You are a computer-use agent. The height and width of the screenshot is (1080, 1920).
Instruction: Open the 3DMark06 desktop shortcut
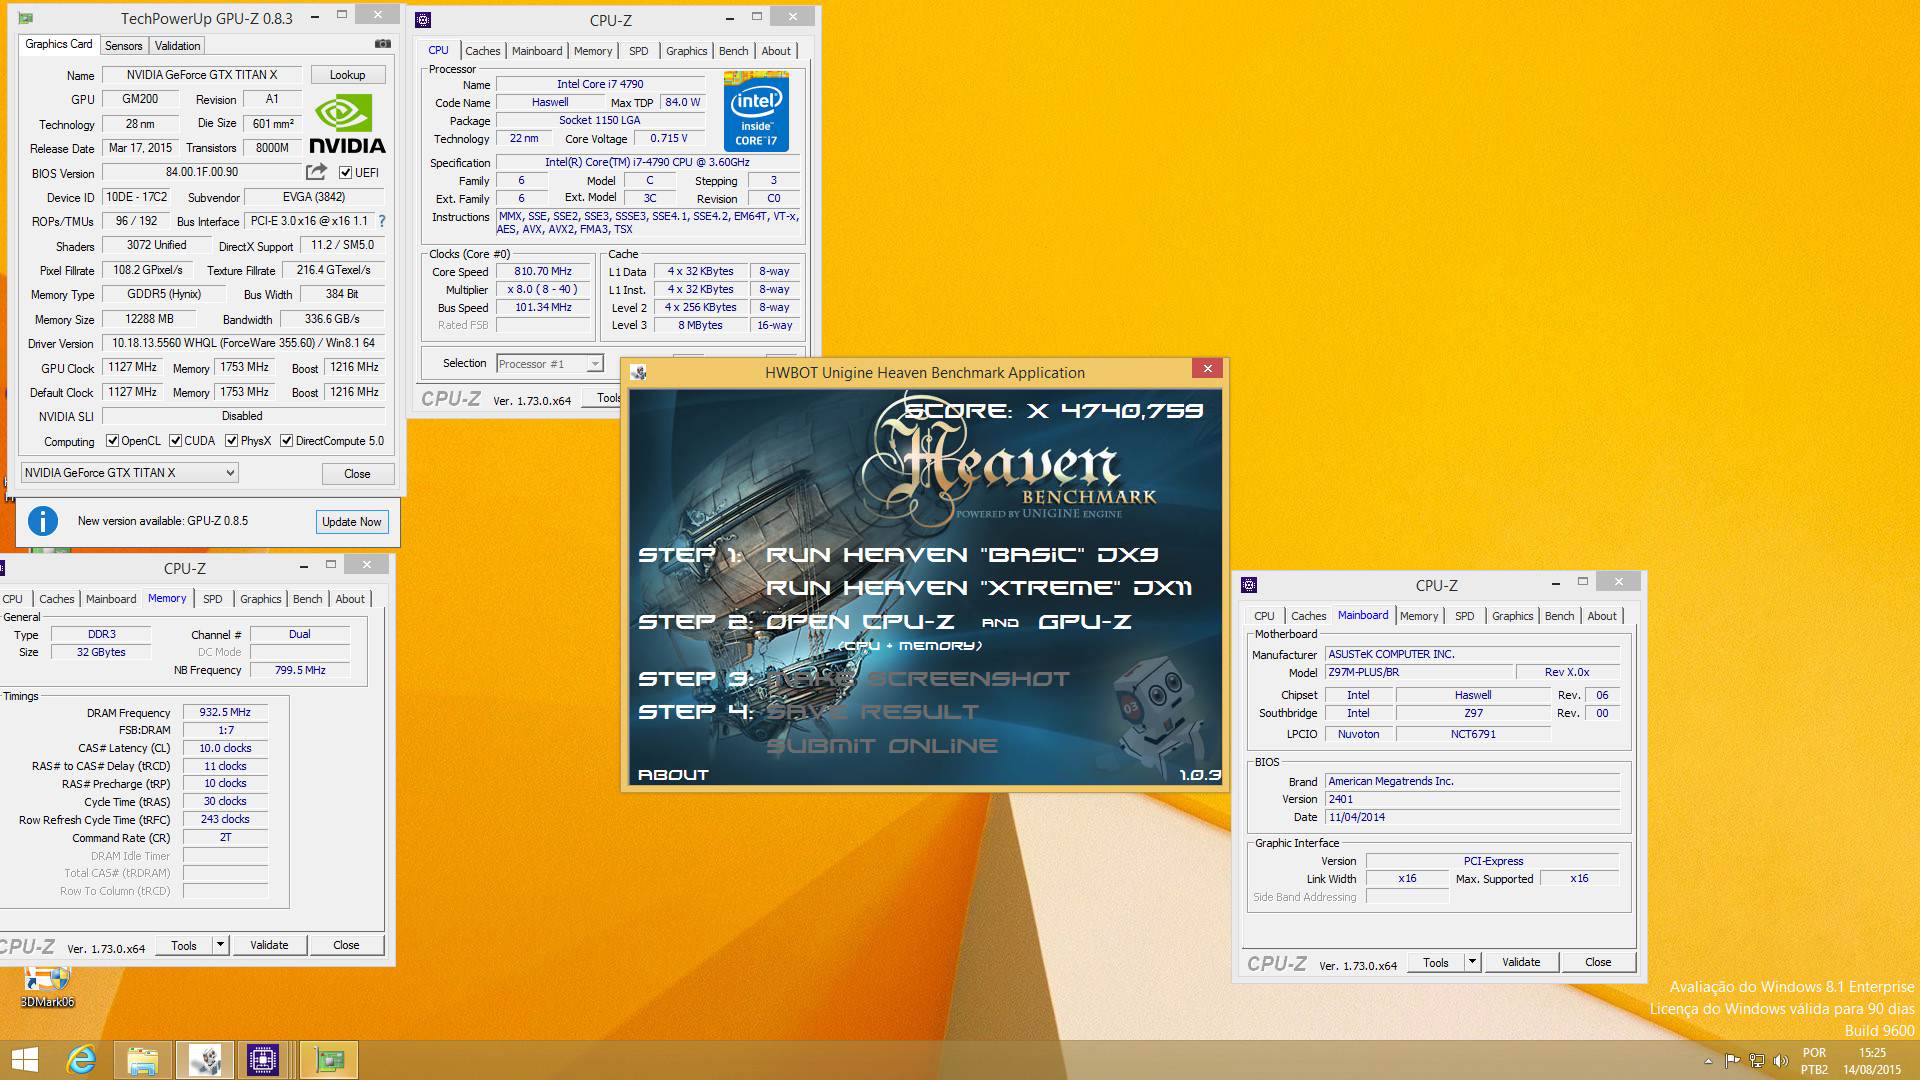[x=47, y=986]
